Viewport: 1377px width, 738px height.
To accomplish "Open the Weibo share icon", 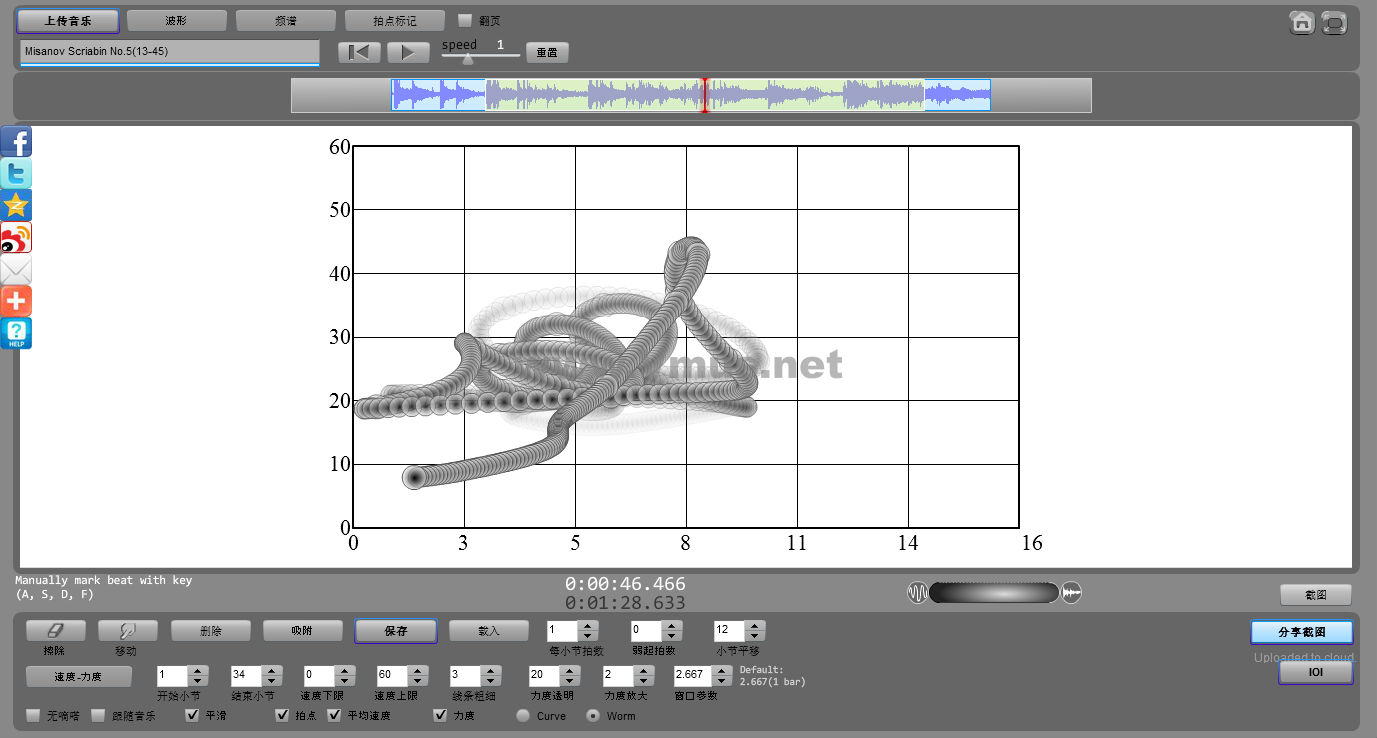I will (16, 238).
